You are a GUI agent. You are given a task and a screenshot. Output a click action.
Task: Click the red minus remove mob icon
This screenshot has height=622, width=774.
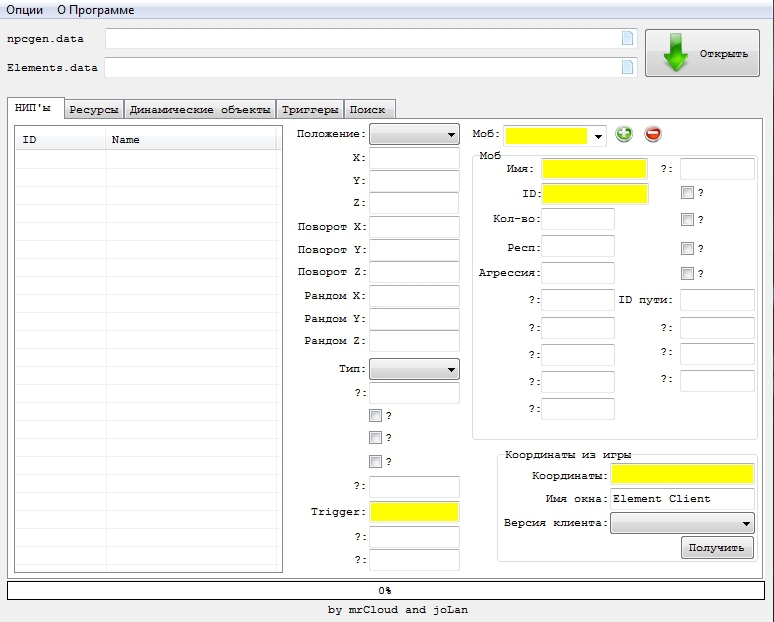point(653,134)
